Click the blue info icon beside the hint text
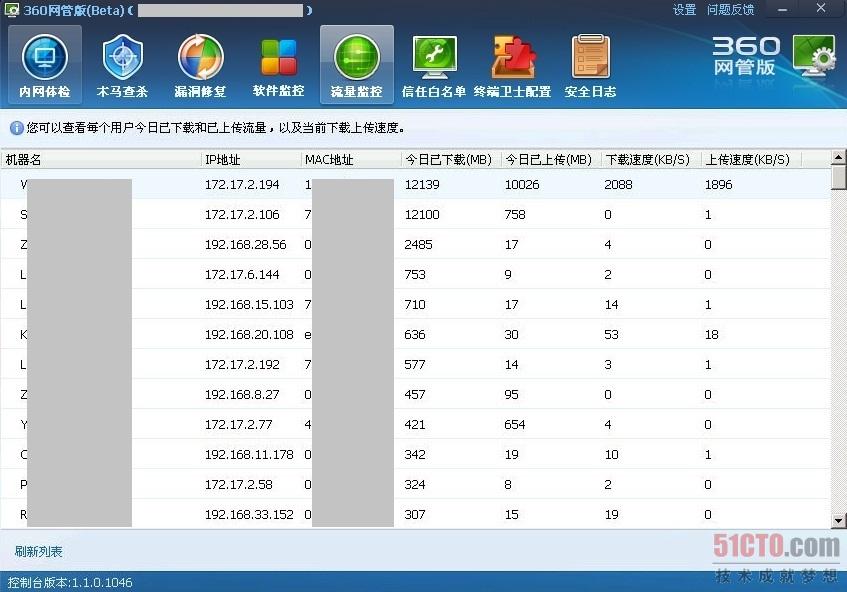The height and width of the screenshot is (592, 847). coord(17,128)
